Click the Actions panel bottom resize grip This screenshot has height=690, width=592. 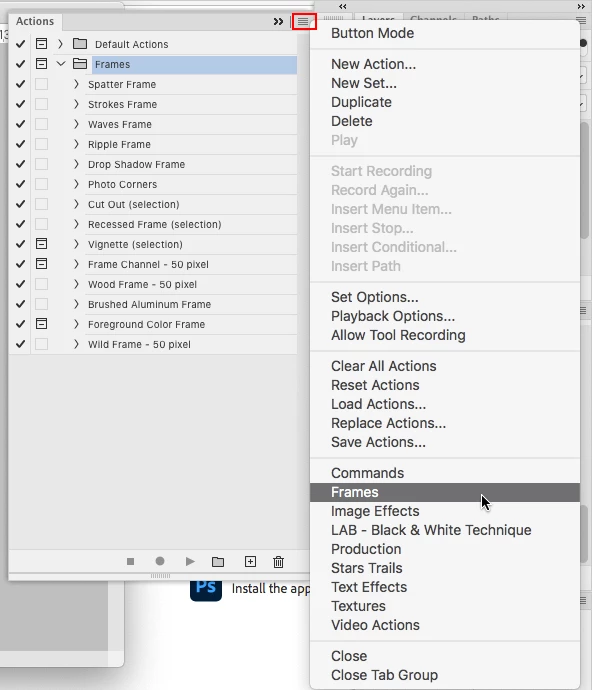(x=160, y=576)
